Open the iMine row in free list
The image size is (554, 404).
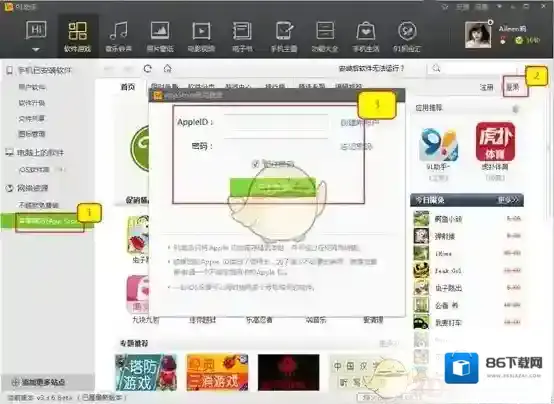(x=467, y=253)
